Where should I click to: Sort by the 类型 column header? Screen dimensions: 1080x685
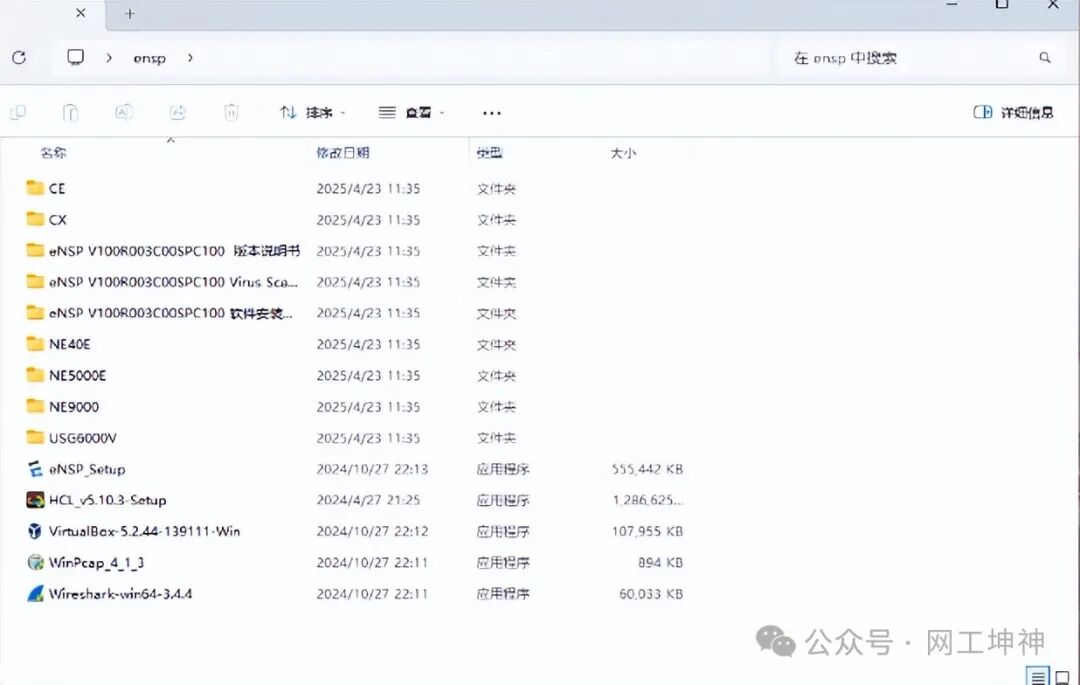489,153
